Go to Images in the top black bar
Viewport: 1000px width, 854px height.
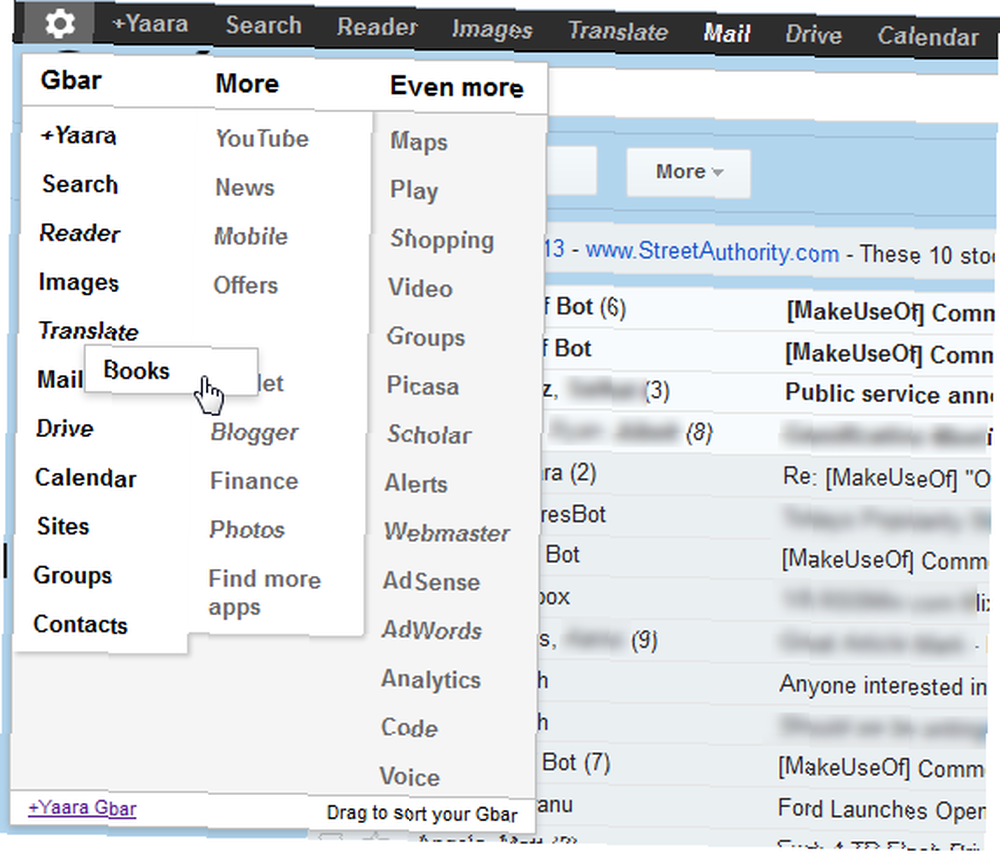492,29
